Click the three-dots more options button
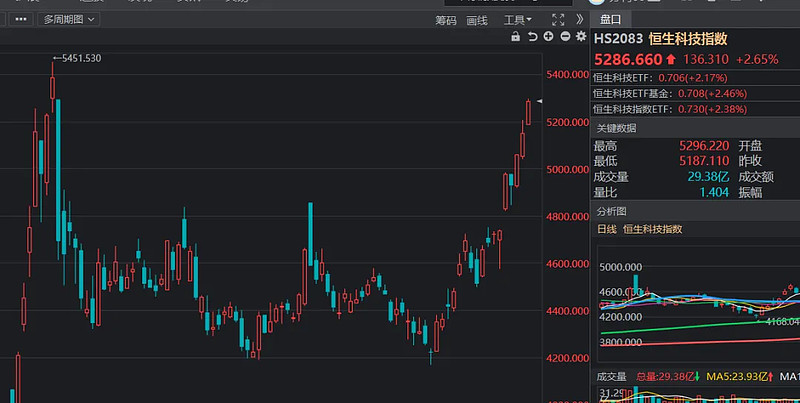Viewport: 800px width, 403px height. (21, 19)
